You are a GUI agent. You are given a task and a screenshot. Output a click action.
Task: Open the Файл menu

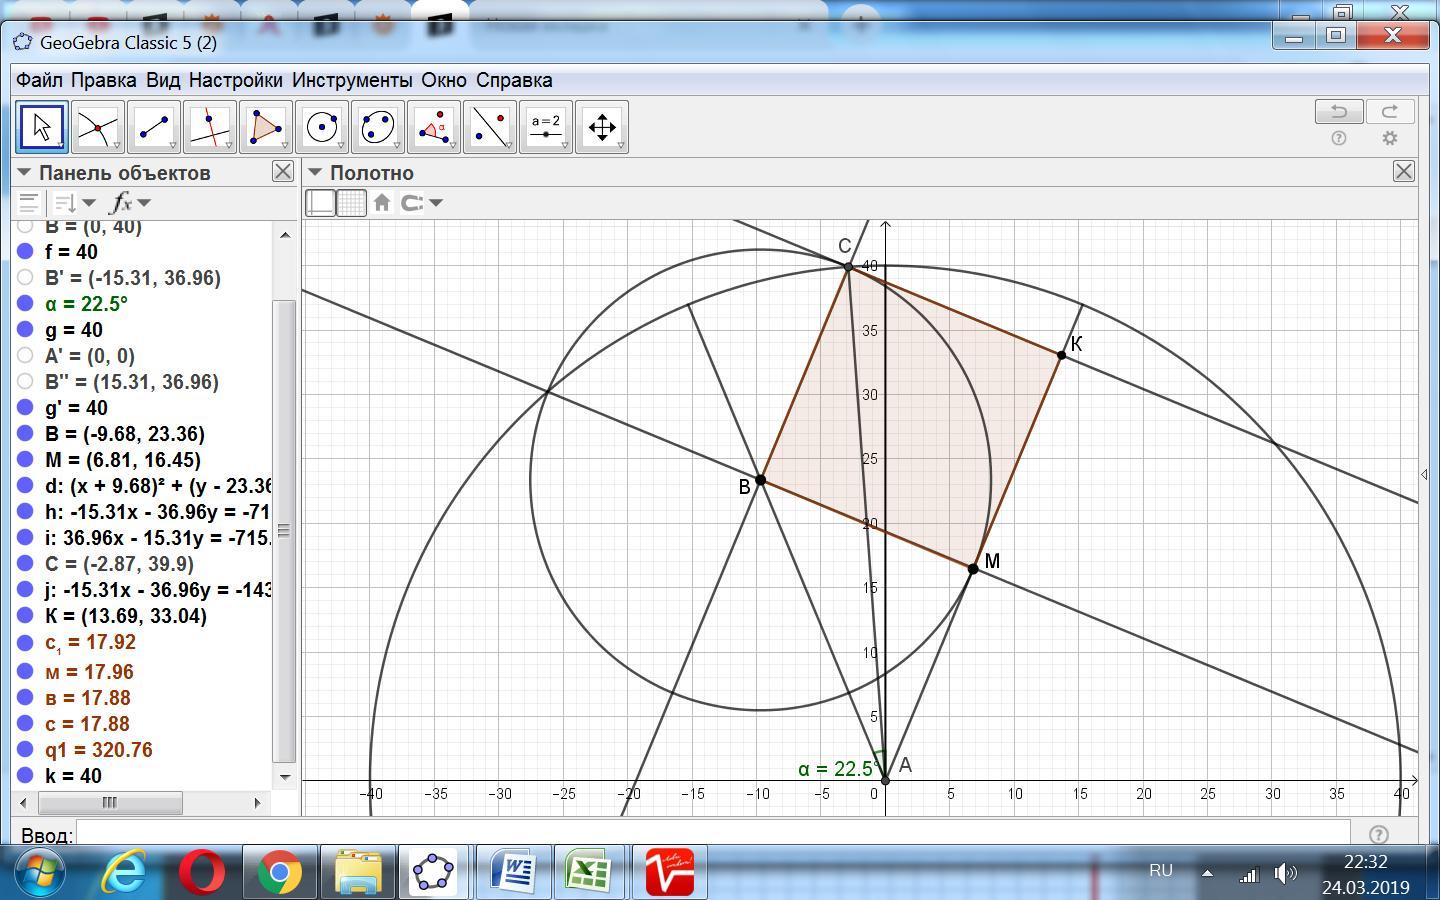click(x=39, y=80)
